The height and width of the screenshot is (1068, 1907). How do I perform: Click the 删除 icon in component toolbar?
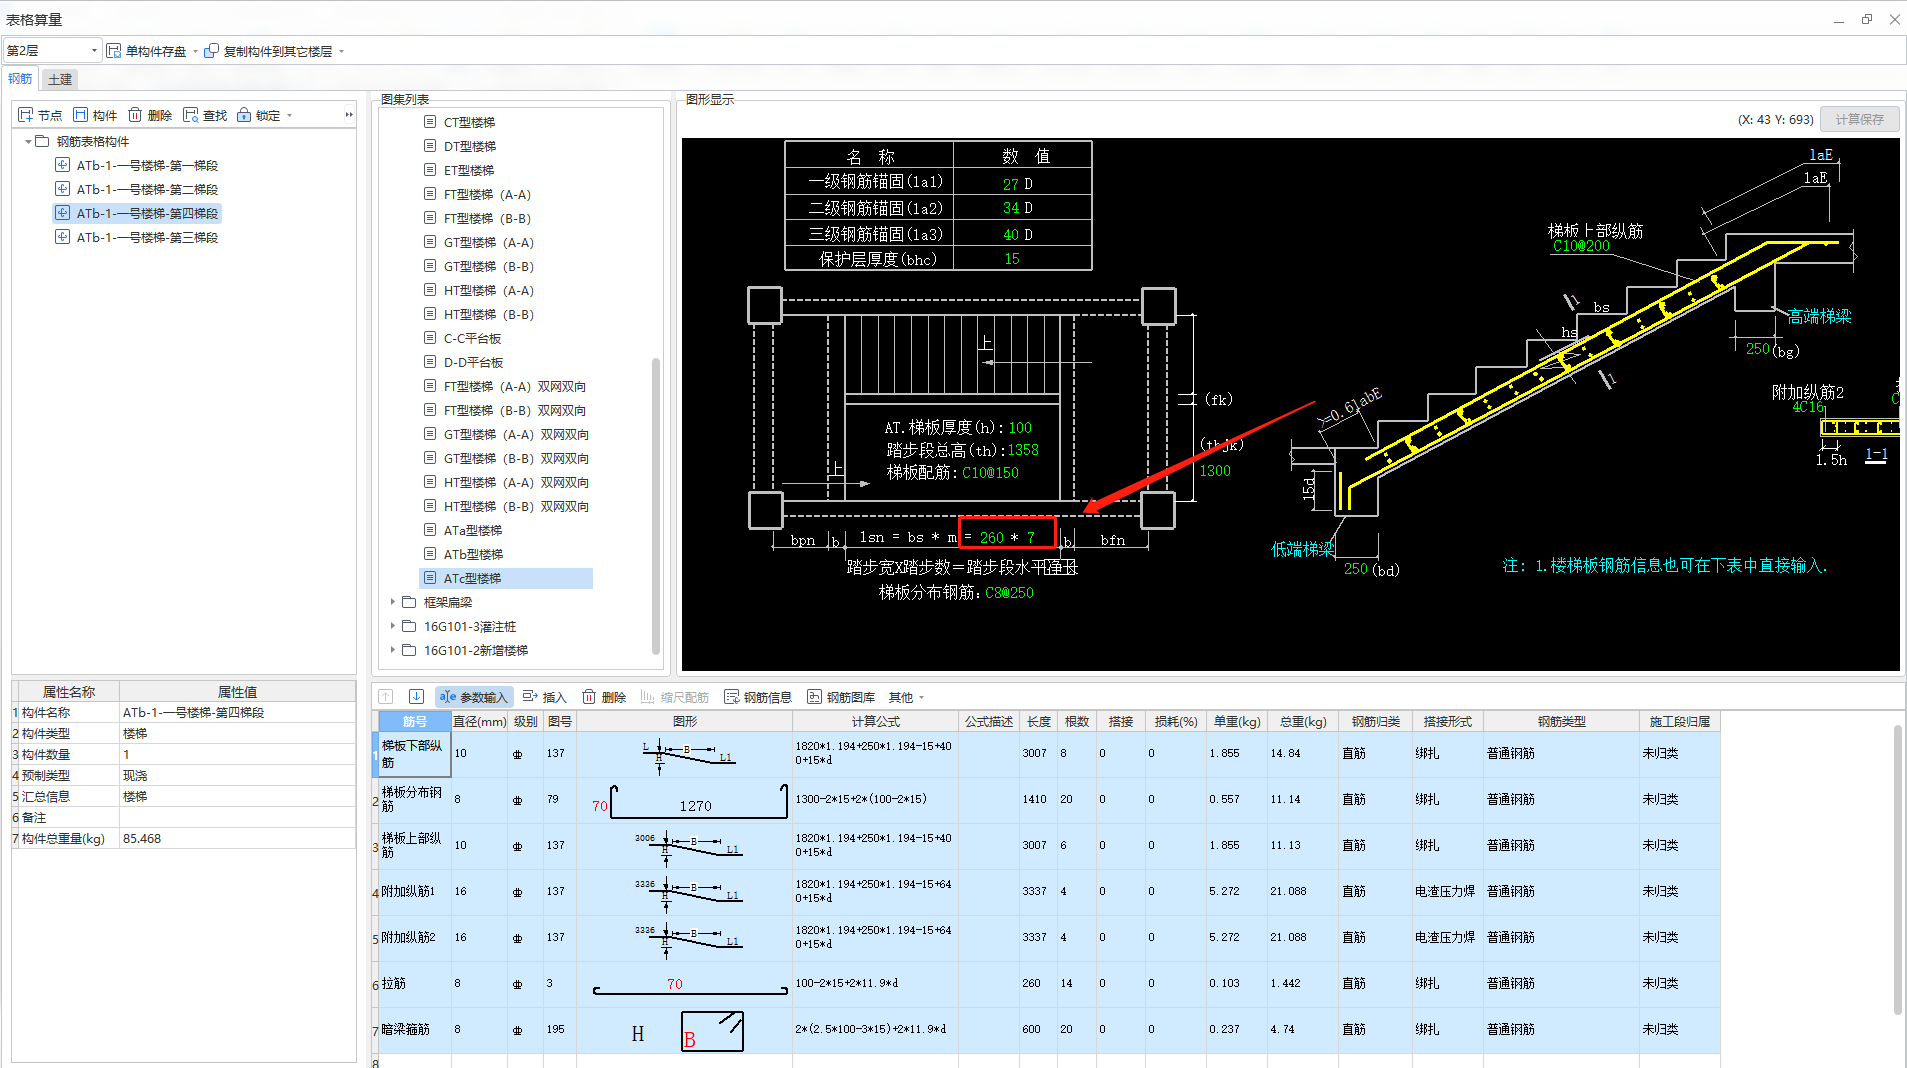click(135, 115)
